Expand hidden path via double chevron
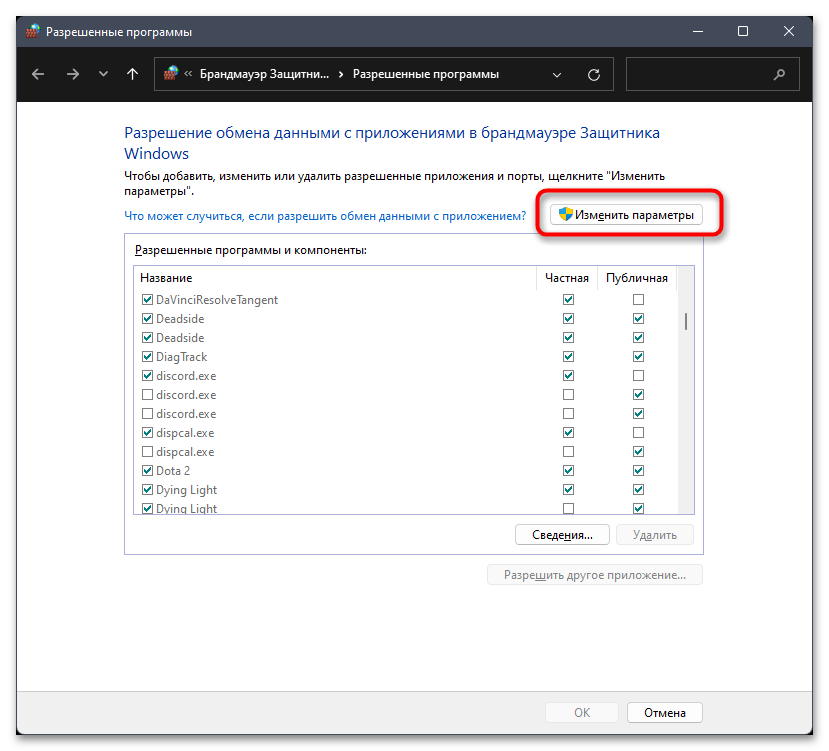Screen dimensions: 829x751 point(188,74)
